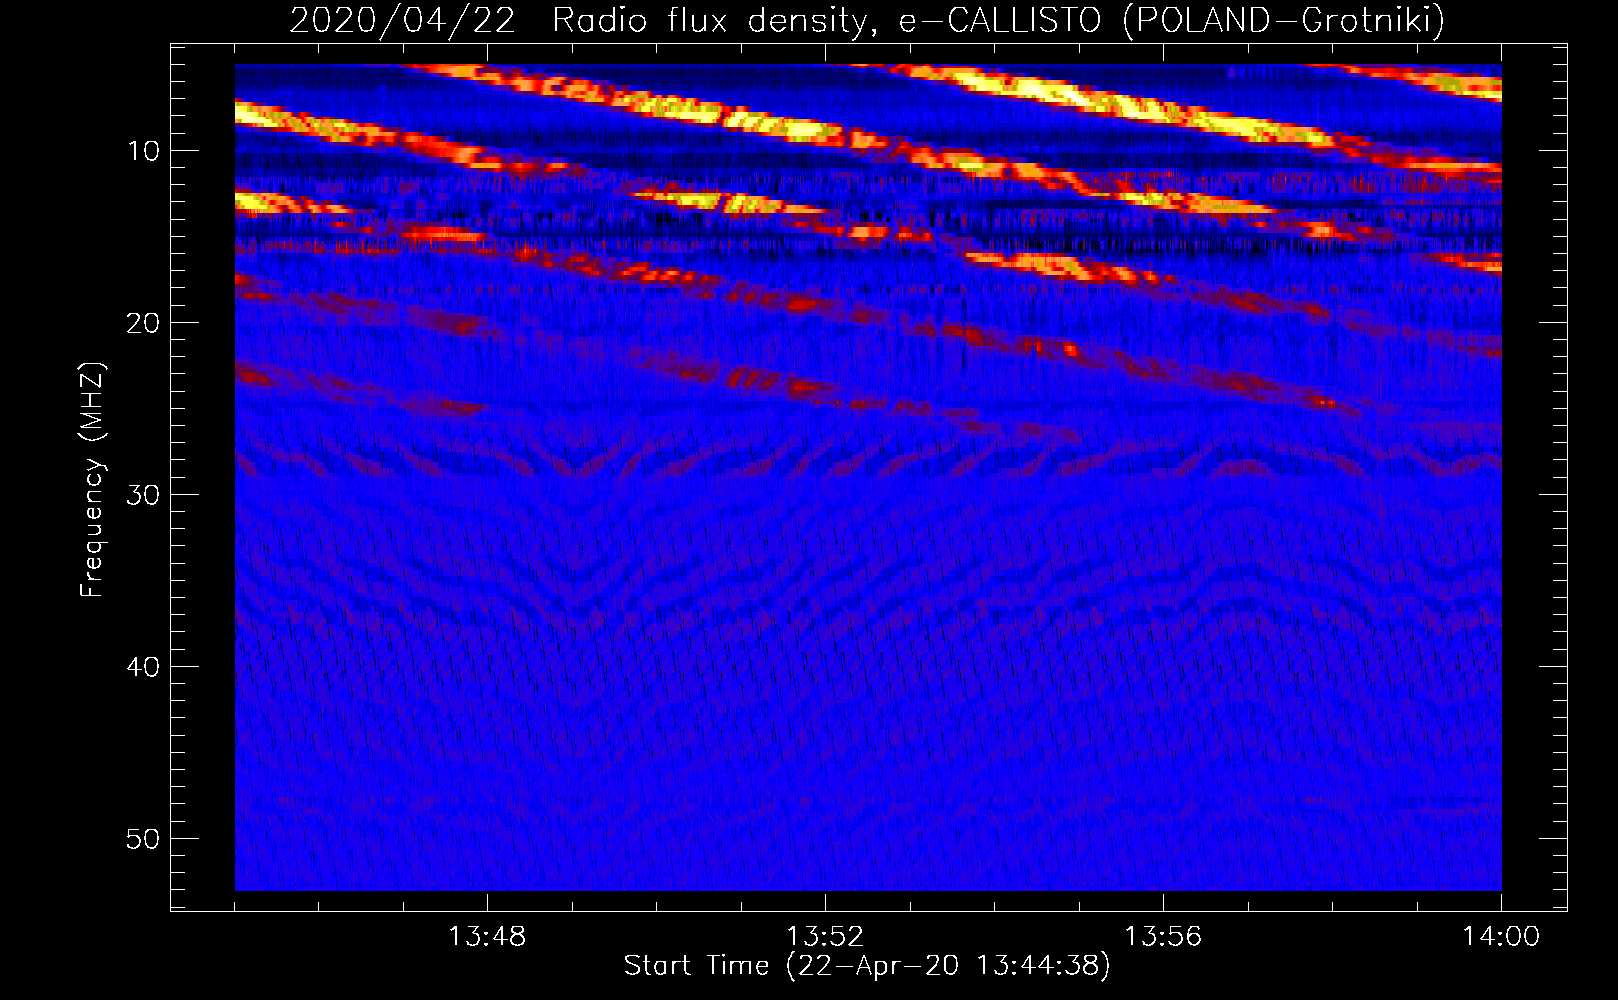This screenshot has width=1618, height=1000.
Task: Click the 13:48 time axis label
Action: [x=487, y=937]
